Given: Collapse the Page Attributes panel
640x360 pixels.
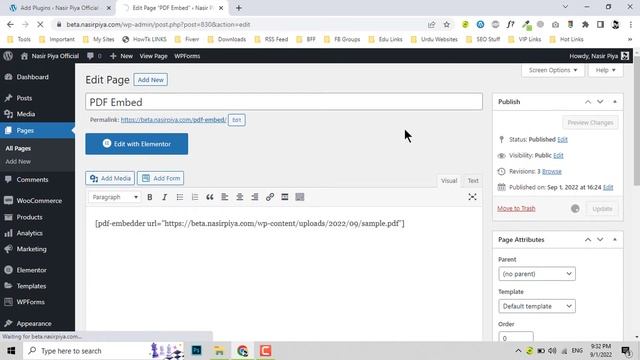Looking at the screenshot, I should tap(615, 240).
